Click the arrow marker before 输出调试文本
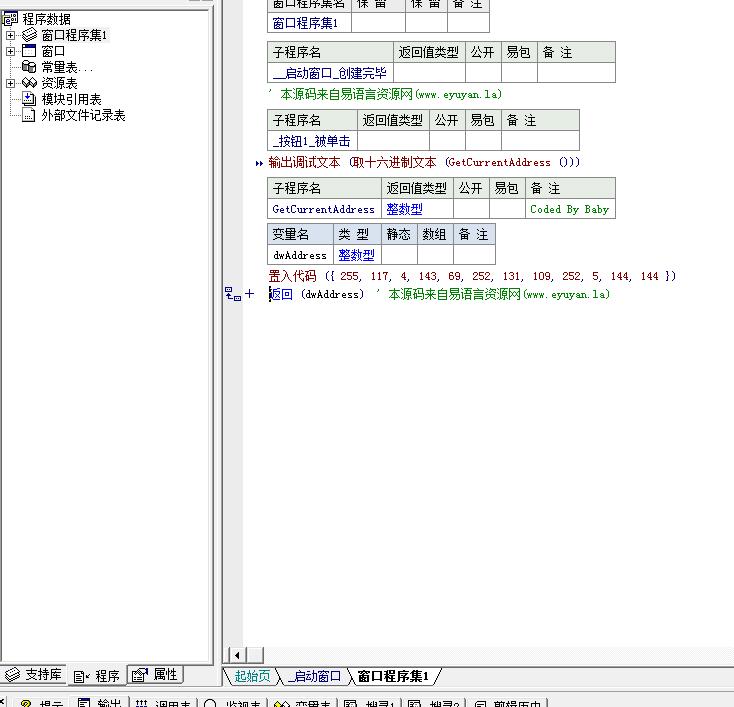 [x=259, y=163]
